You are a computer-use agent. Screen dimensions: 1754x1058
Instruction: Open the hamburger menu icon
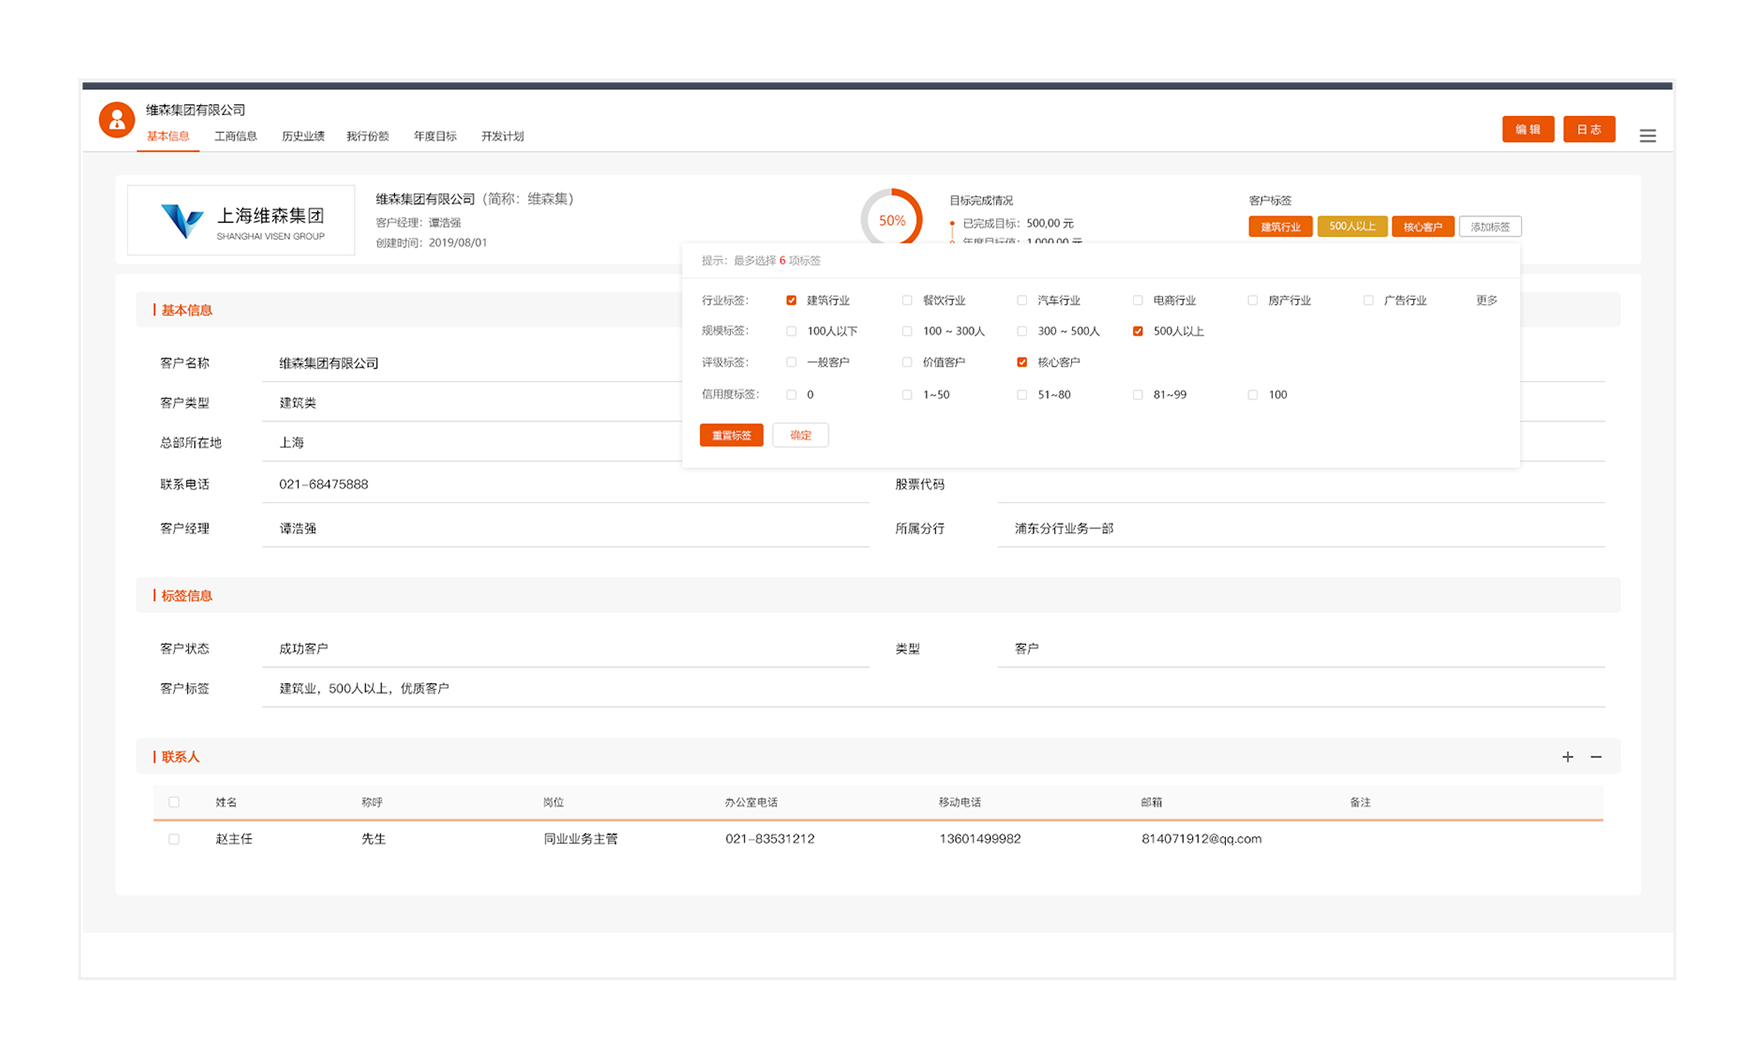1647,136
